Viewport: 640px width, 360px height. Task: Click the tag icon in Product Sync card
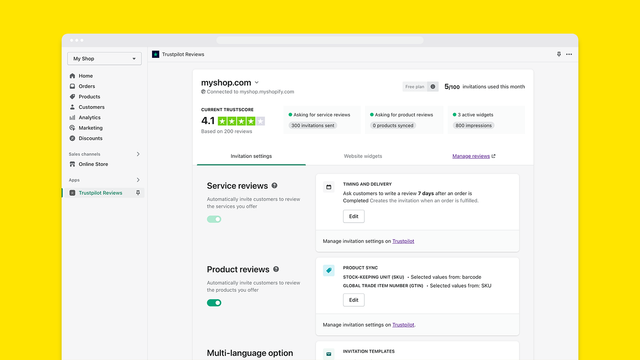[329, 270]
